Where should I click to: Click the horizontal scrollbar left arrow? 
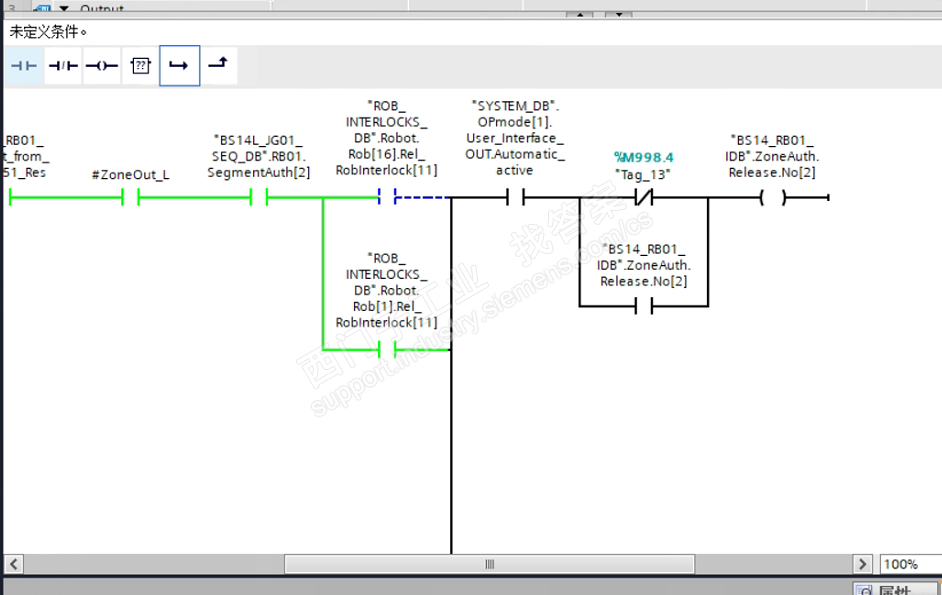pos(13,564)
